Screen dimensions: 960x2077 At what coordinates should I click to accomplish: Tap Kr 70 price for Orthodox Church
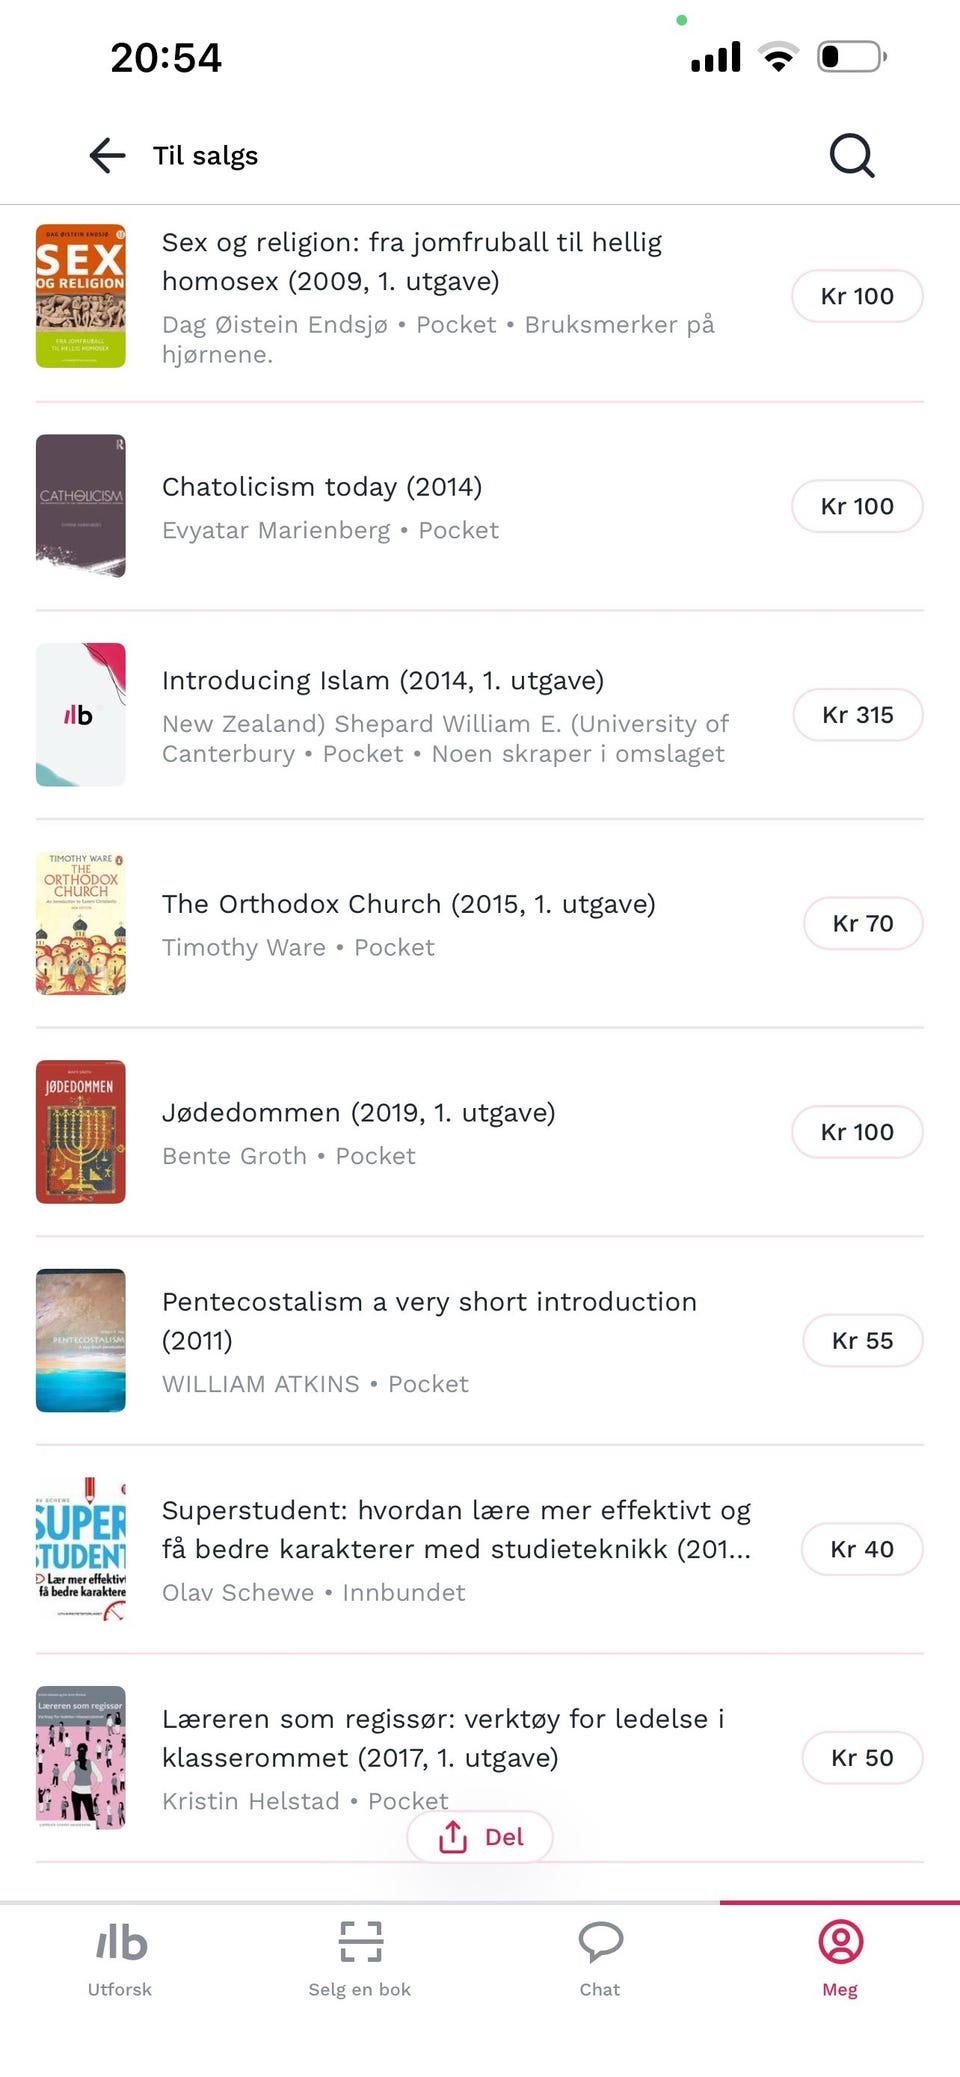tap(862, 923)
